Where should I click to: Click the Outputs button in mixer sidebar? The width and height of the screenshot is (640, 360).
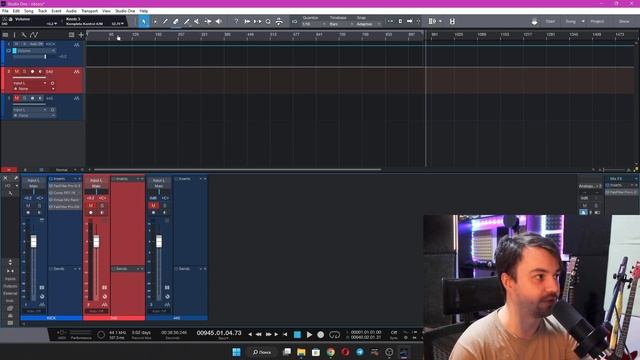10,286
